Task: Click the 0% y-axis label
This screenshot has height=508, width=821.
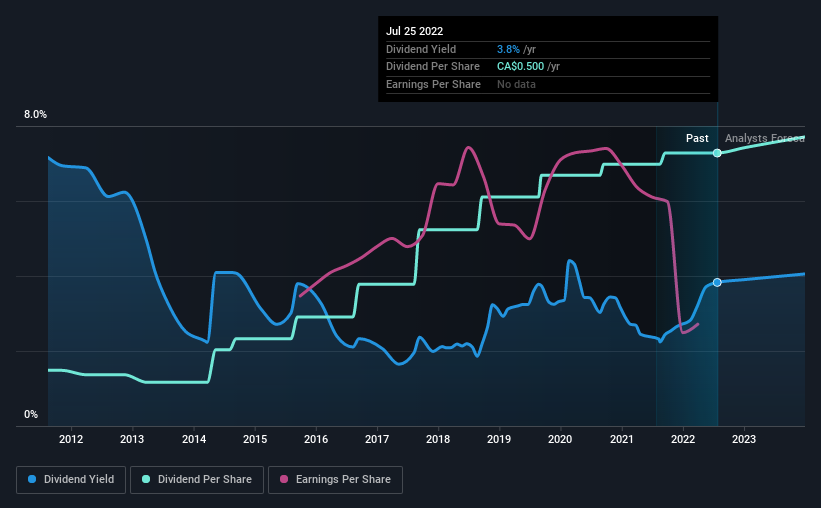Action: 31,415
